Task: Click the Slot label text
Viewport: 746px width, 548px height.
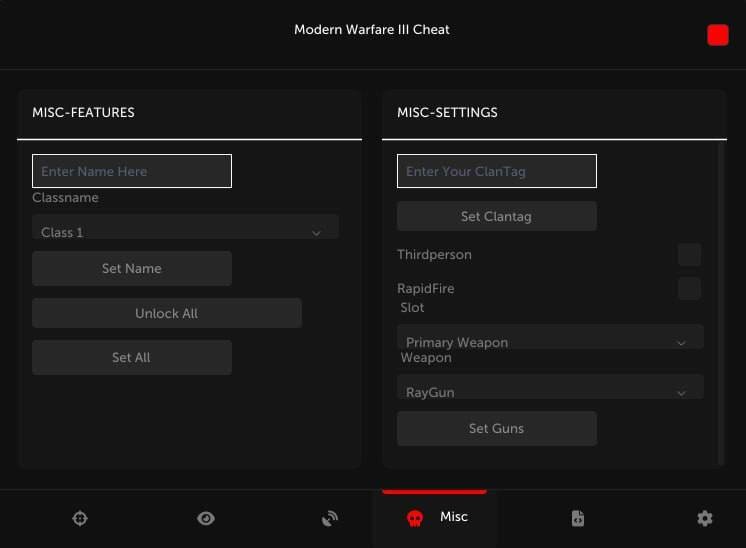Action: click(x=412, y=307)
